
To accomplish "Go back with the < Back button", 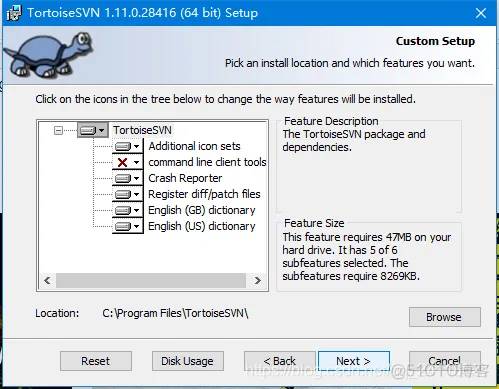I will pyautogui.click(x=280, y=361).
